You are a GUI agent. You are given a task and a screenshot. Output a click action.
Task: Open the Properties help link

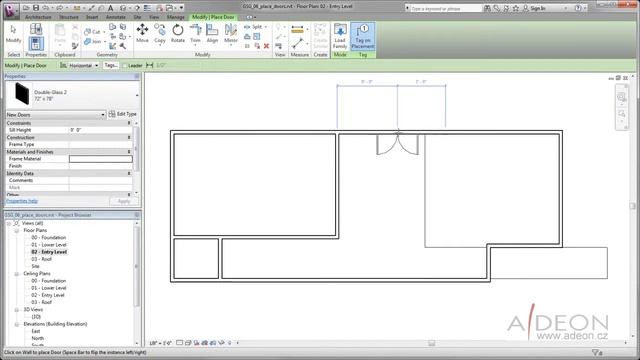[x=22, y=201]
